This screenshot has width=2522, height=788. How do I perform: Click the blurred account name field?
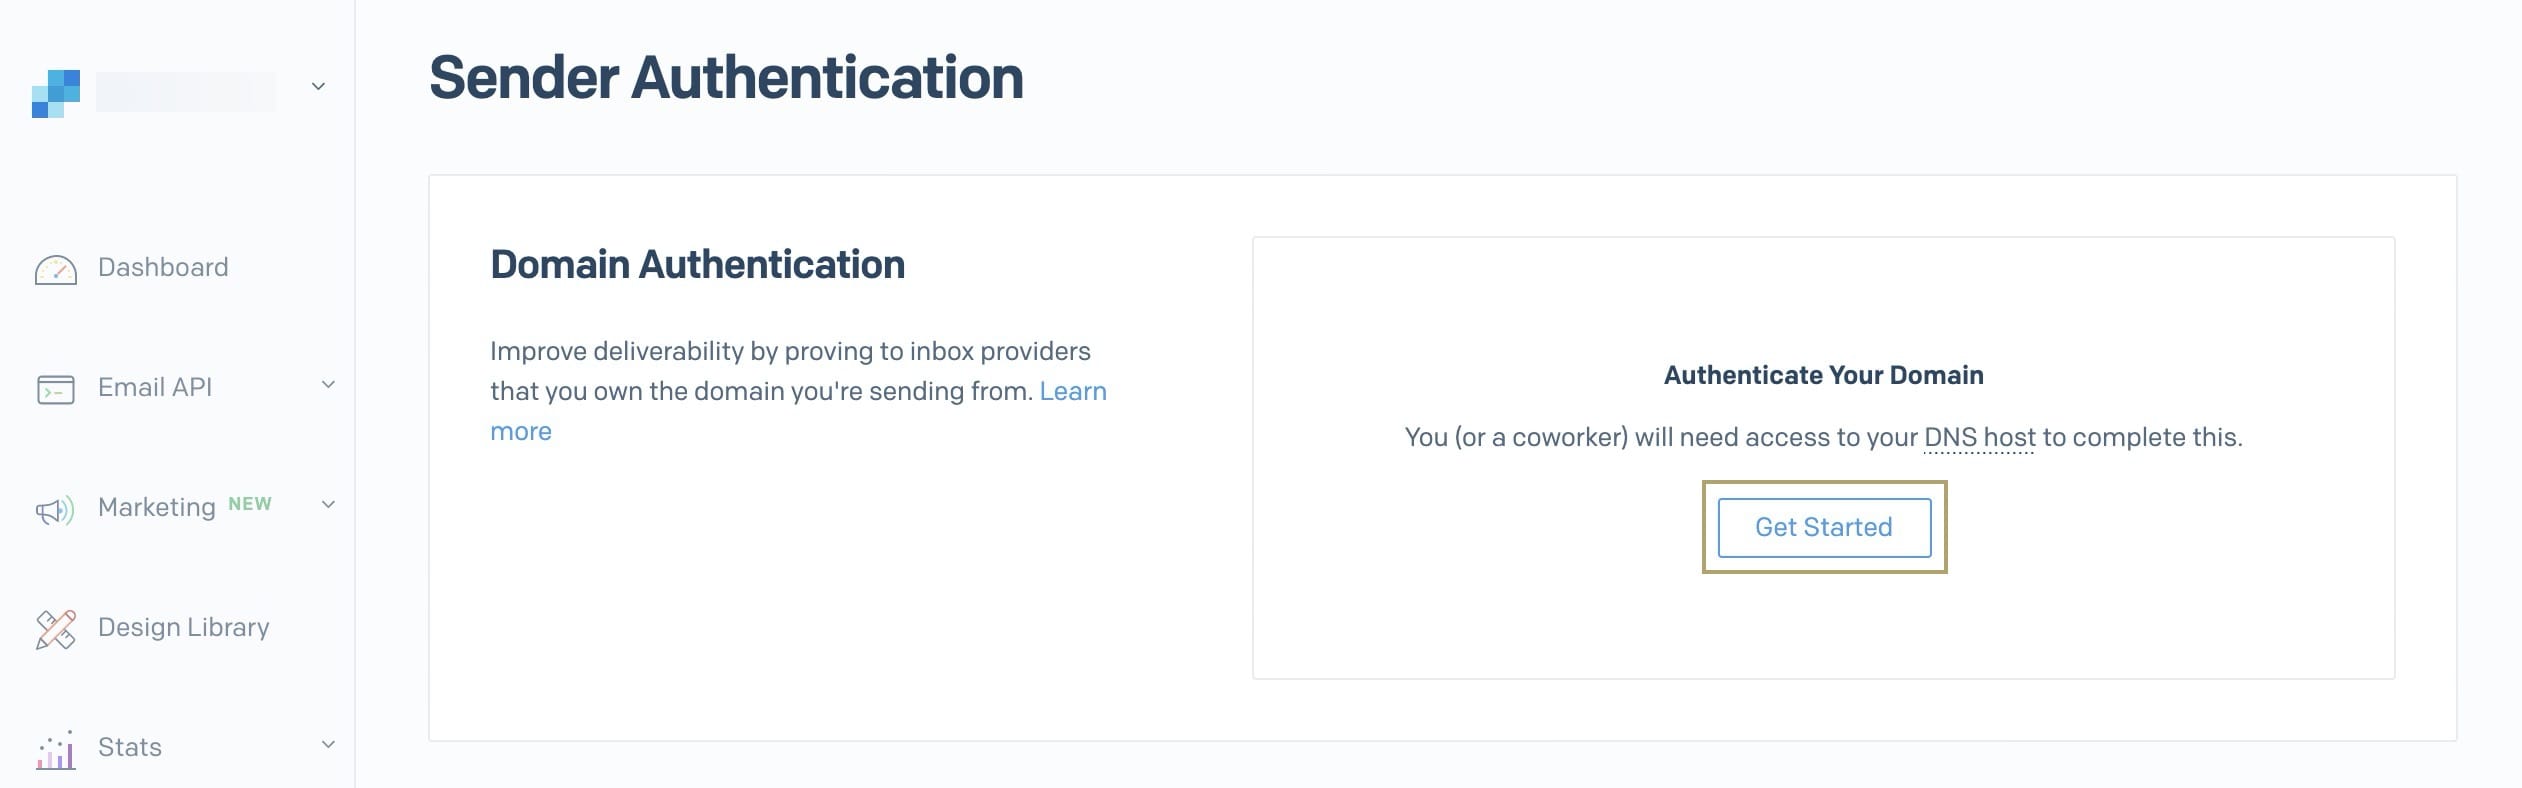click(x=186, y=91)
